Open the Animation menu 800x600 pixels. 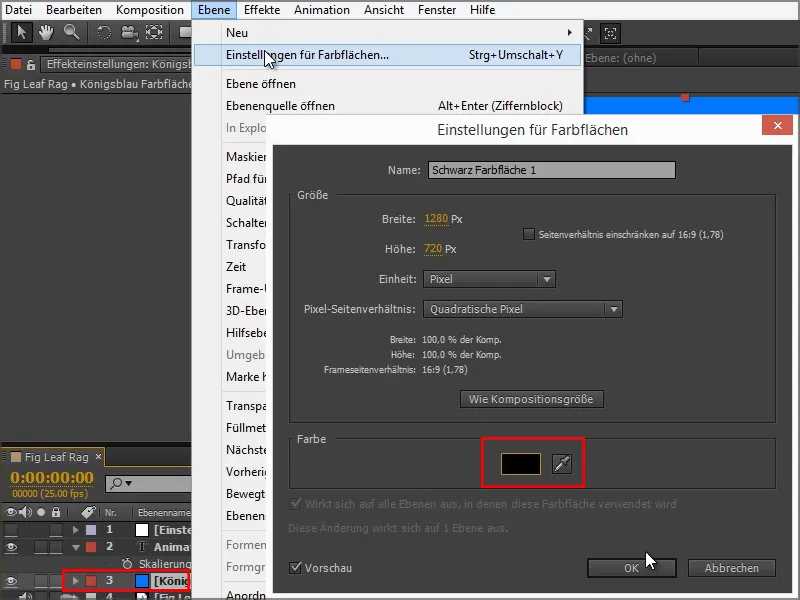322,10
